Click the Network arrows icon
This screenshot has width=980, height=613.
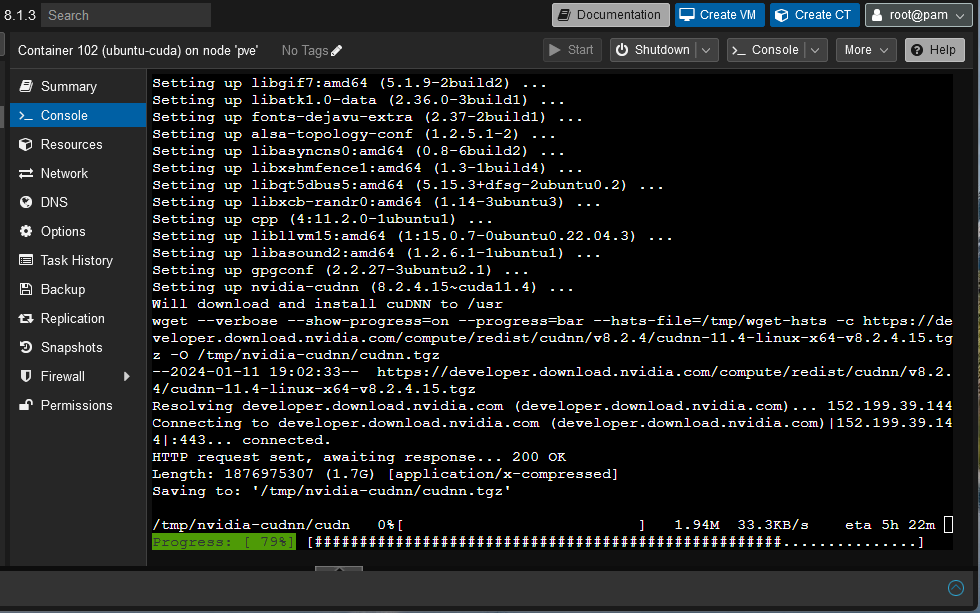click(x=26, y=173)
